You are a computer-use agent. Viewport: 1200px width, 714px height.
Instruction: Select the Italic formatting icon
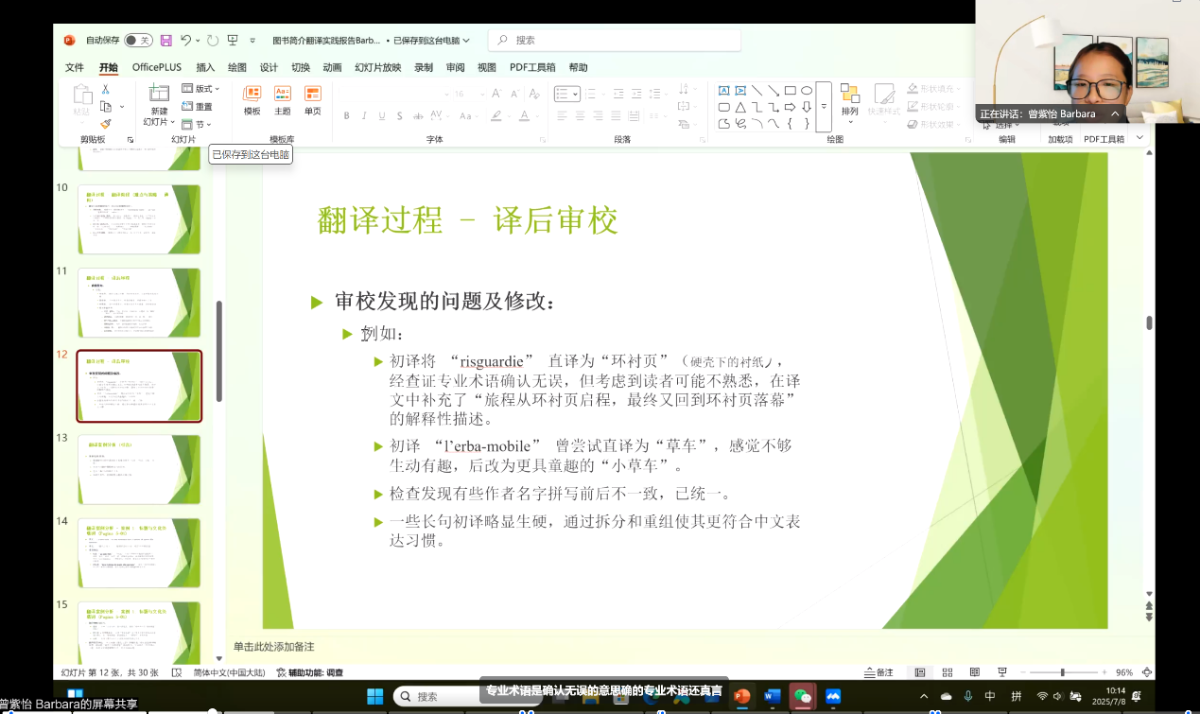[x=364, y=116]
